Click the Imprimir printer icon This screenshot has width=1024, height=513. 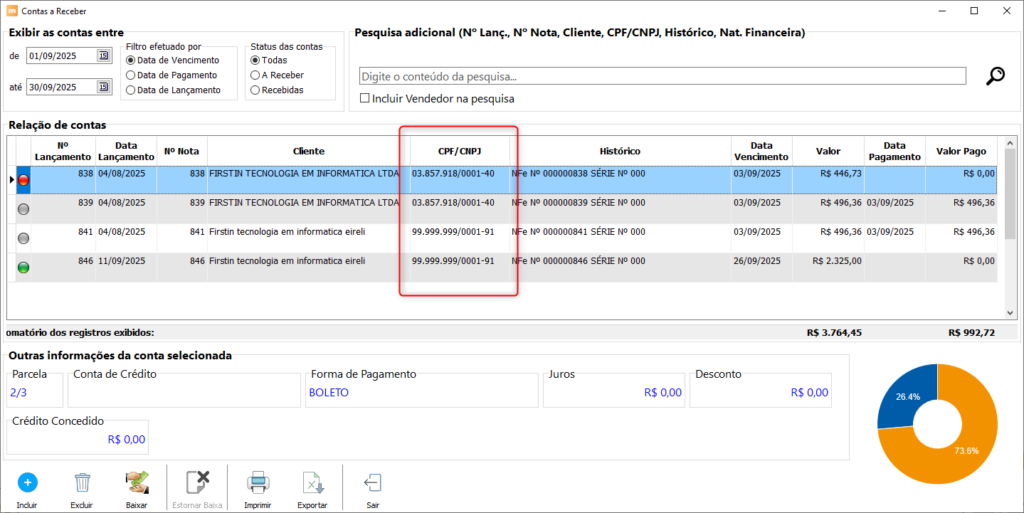tap(258, 483)
